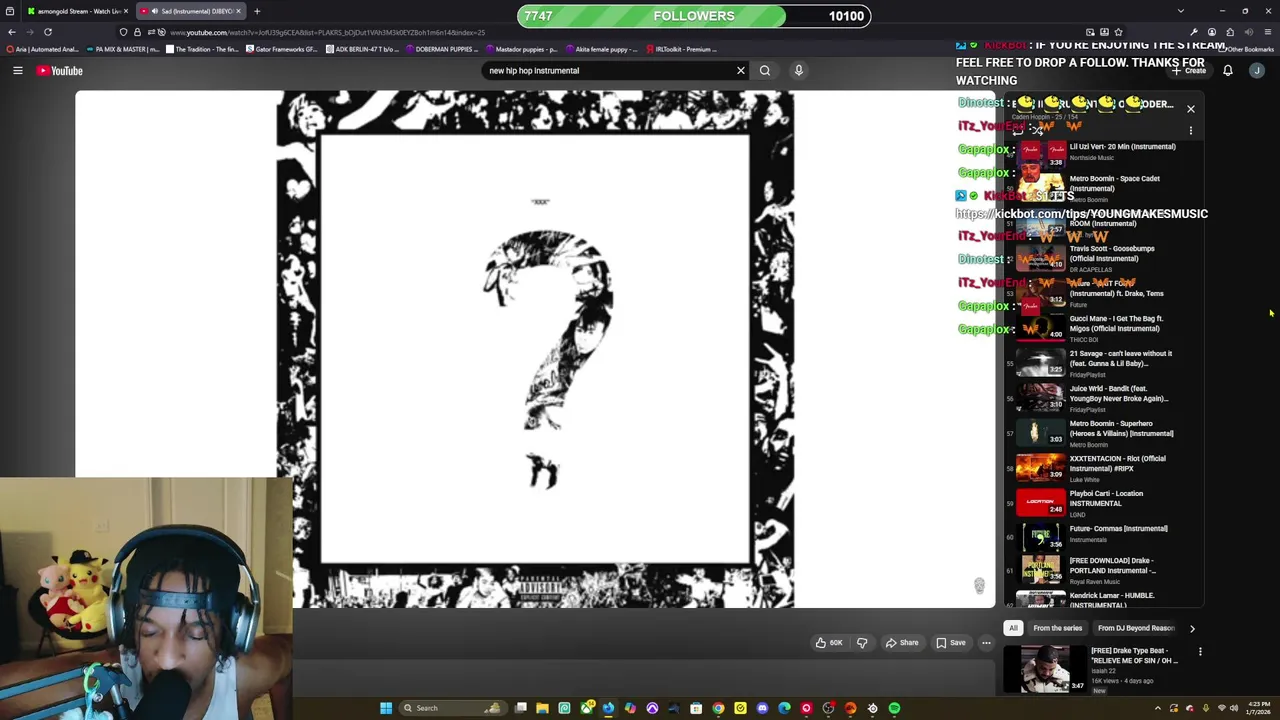Image resolution: width=1280 pixels, height=720 pixels.
Task: Show hidden system tray icons
Action: tap(1158, 708)
